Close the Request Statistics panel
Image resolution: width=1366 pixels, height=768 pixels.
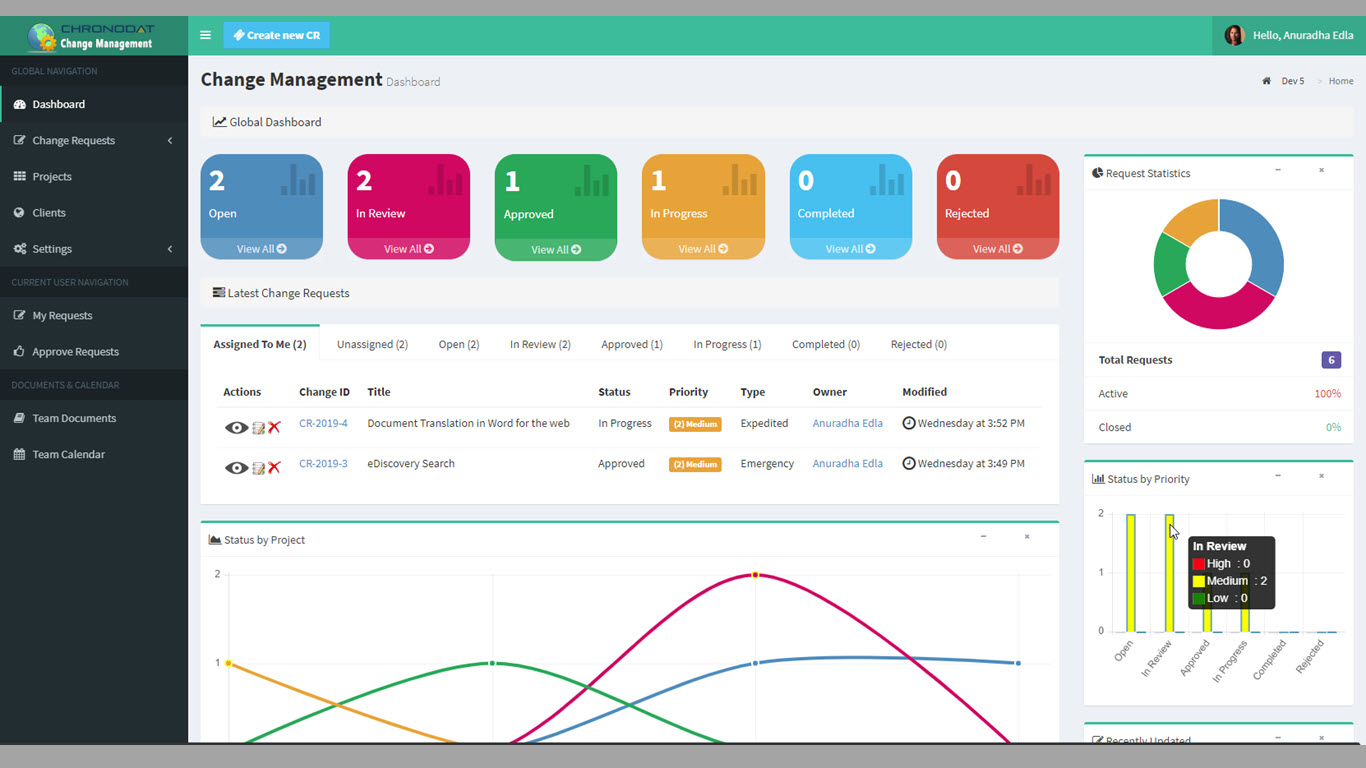pyautogui.click(x=1321, y=171)
